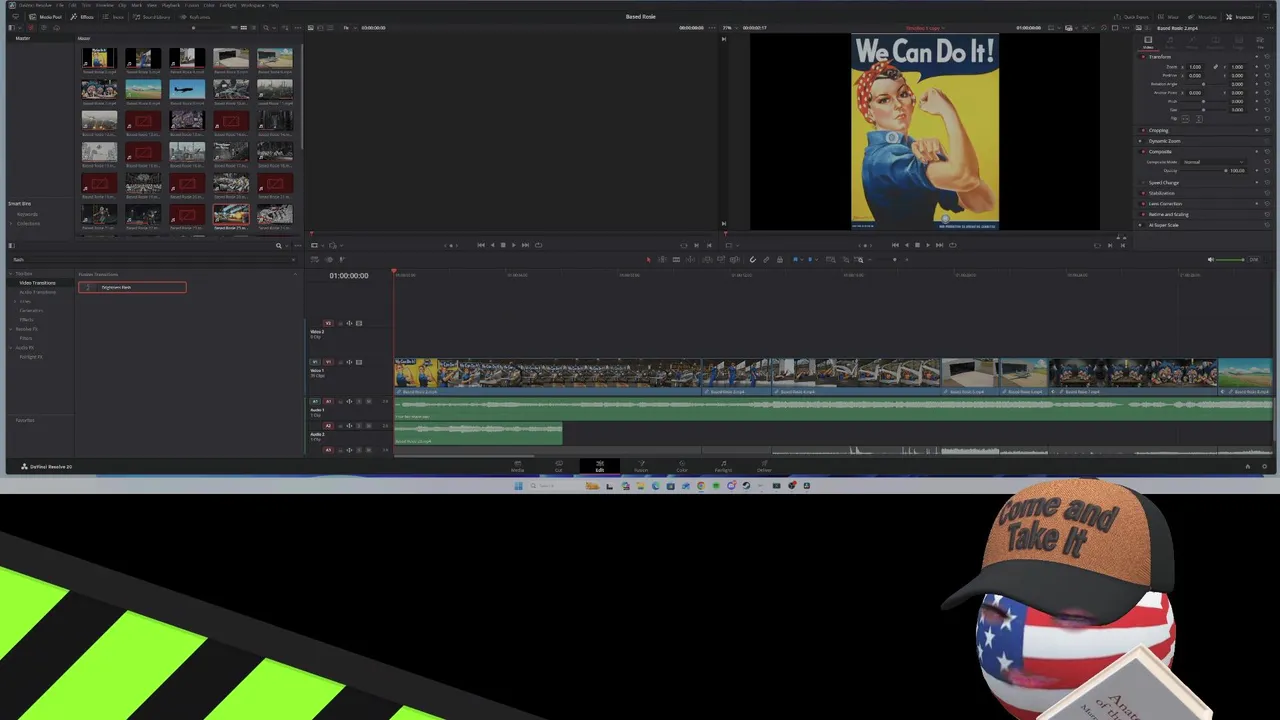The image size is (1280, 720).
Task: Toggle the Dynamic Zoom enable dot
Action: (1140, 141)
